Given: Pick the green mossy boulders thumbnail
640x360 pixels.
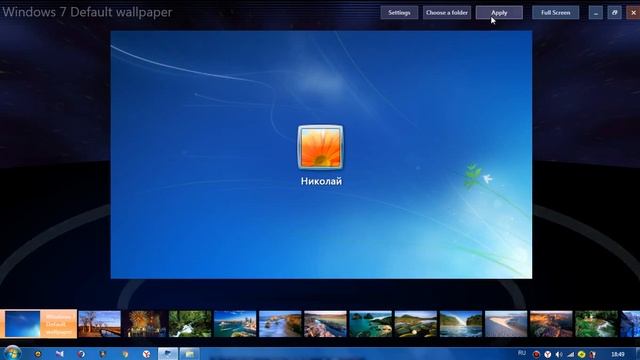Looking at the screenshot, I should (x=416, y=324).
